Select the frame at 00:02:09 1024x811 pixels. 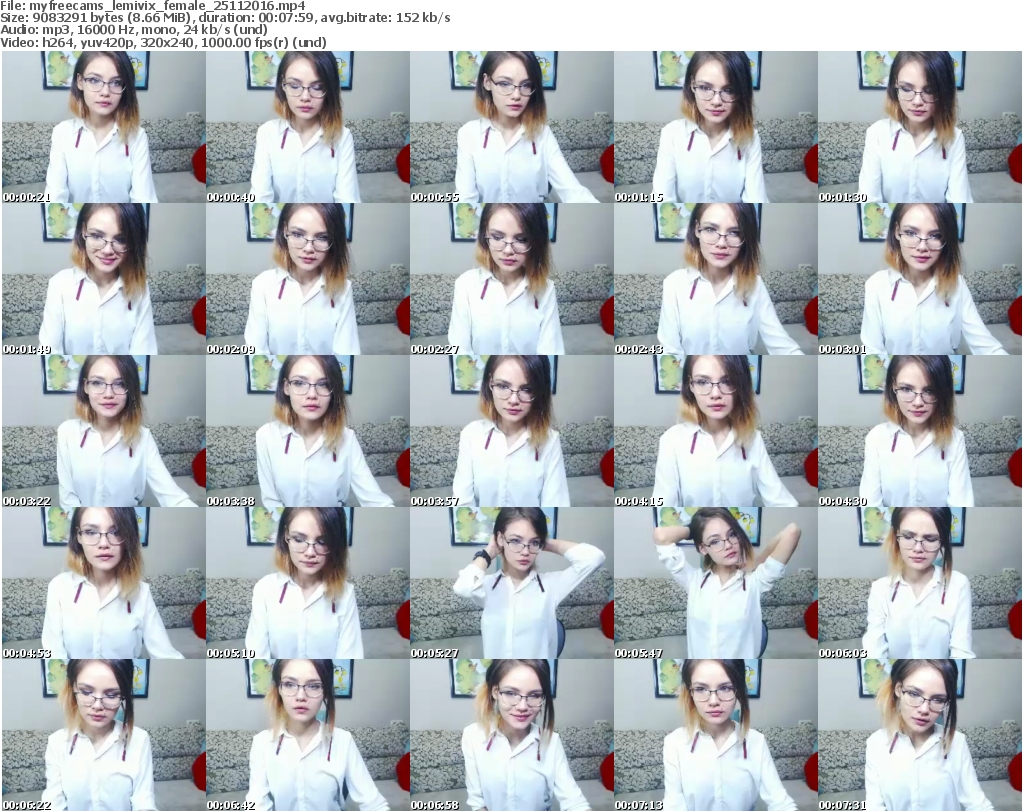tap(308, 279)
